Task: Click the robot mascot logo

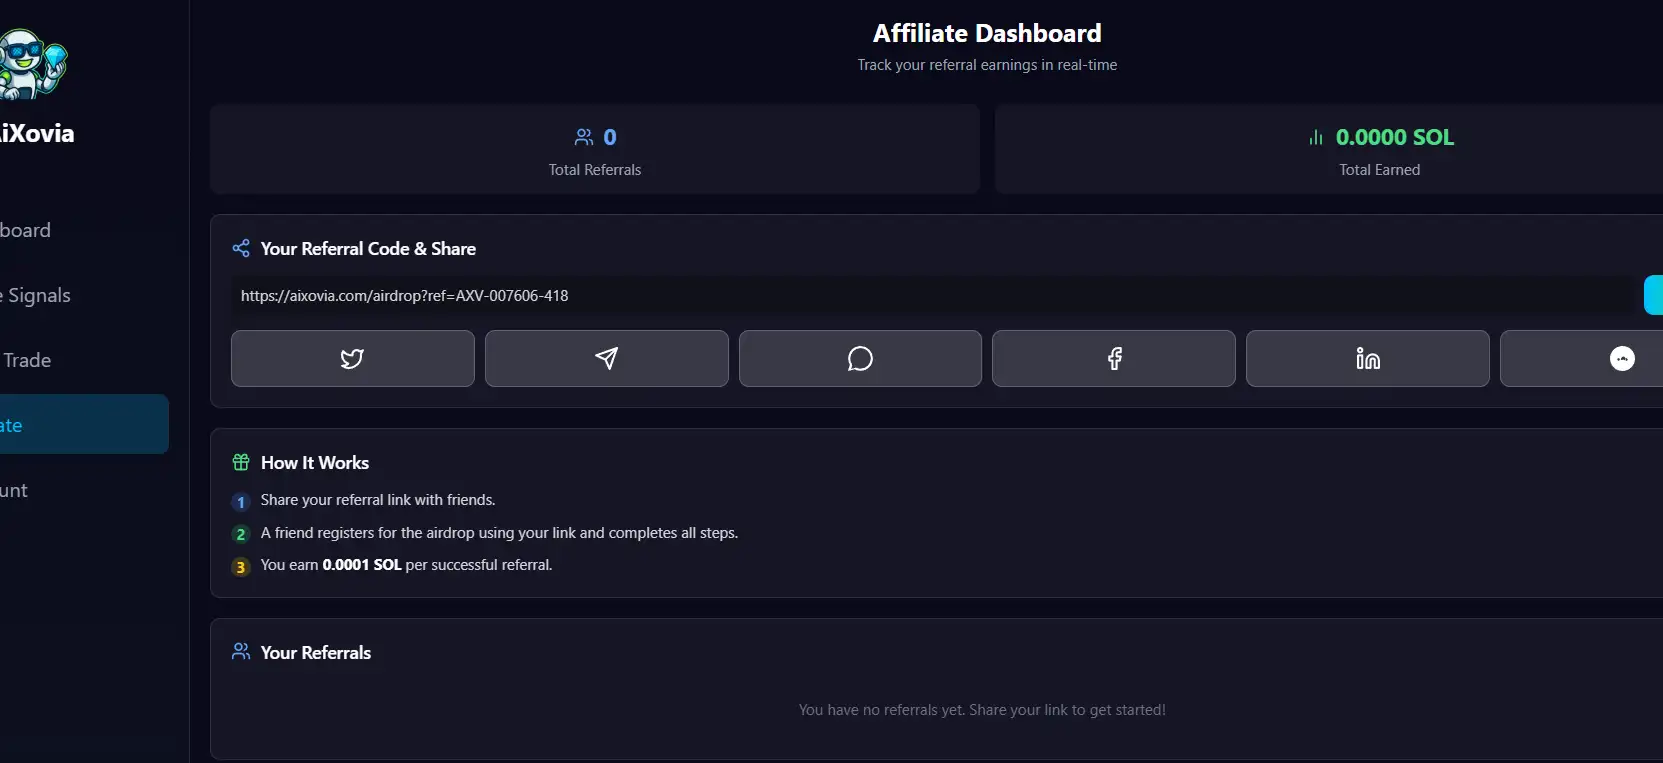Action: [x=32, y=64]
